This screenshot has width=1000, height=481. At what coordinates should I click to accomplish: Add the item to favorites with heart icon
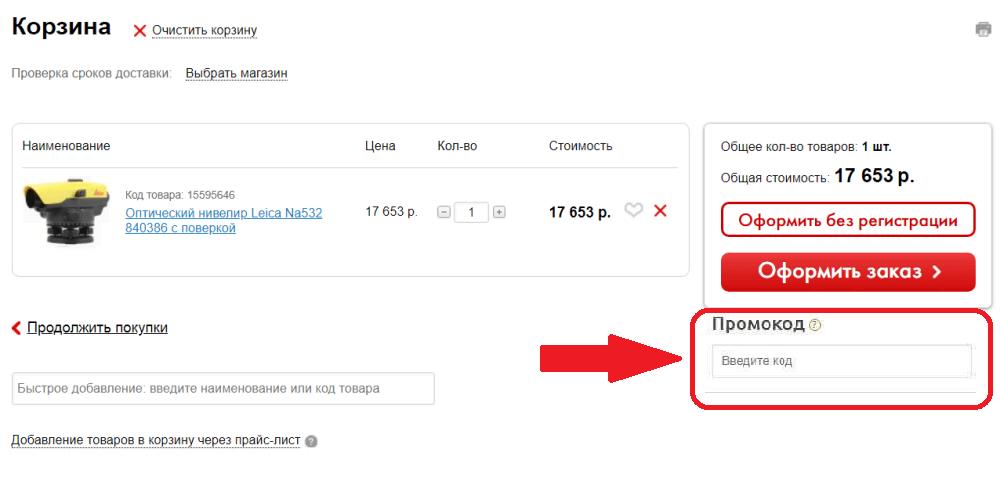633,211
